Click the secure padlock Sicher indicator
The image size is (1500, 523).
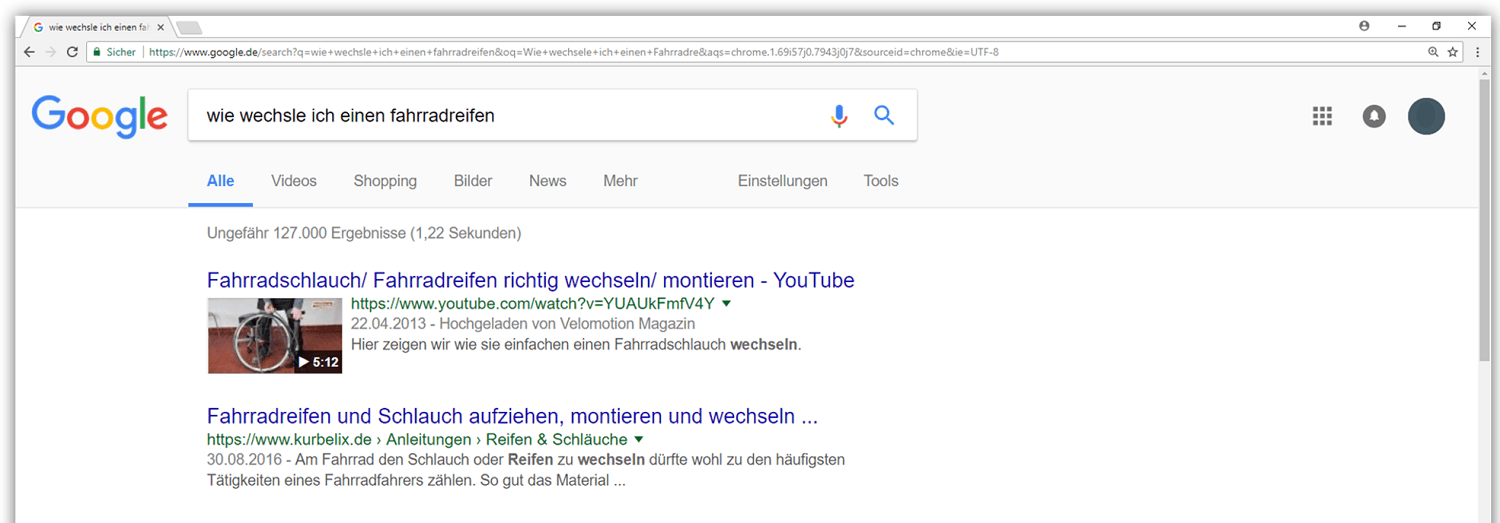click(114, 52)
